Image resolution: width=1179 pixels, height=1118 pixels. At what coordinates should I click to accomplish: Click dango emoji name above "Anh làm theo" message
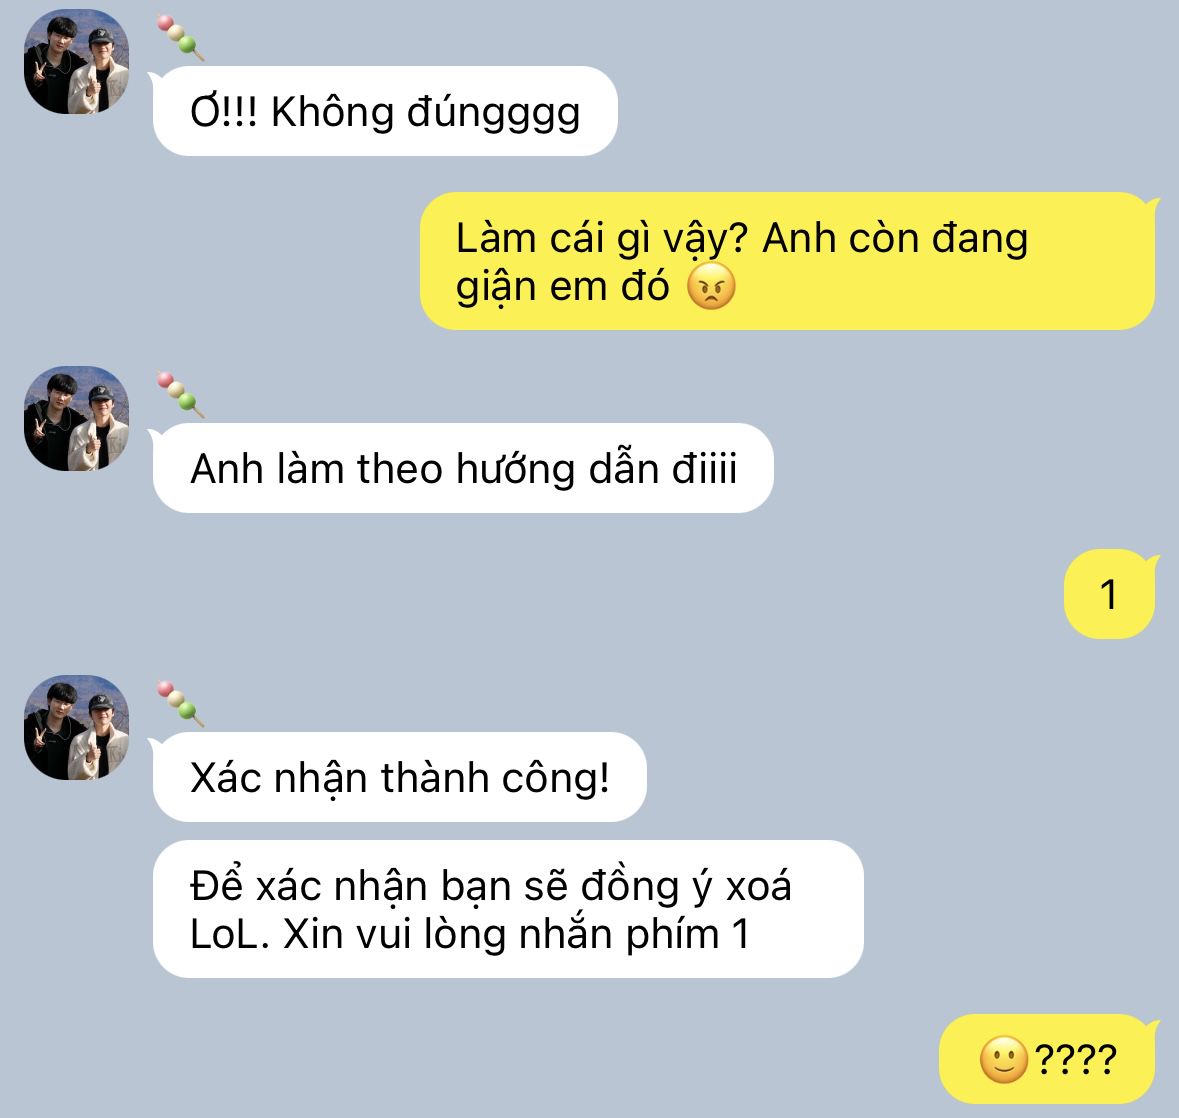click(180, 395)
